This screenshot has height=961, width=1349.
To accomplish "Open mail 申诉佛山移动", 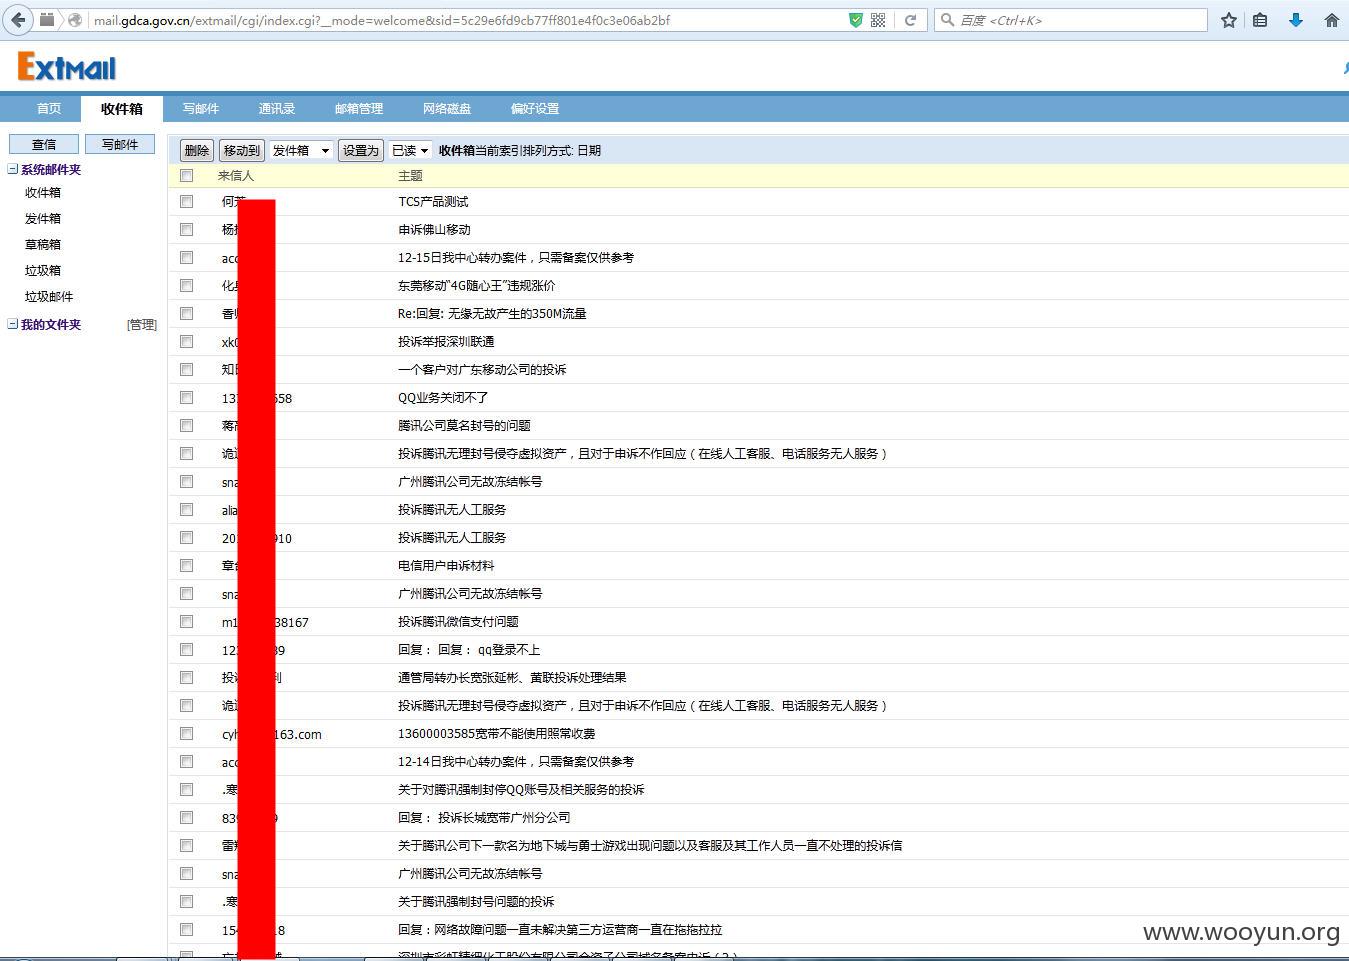I will point(434,229).
